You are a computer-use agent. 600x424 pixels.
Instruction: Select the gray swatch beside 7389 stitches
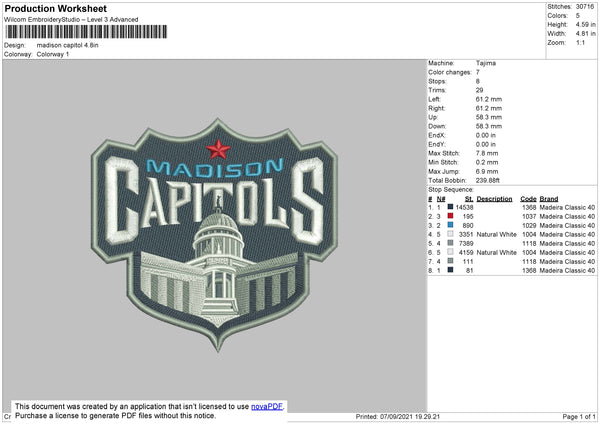click(x=450, y=243)
